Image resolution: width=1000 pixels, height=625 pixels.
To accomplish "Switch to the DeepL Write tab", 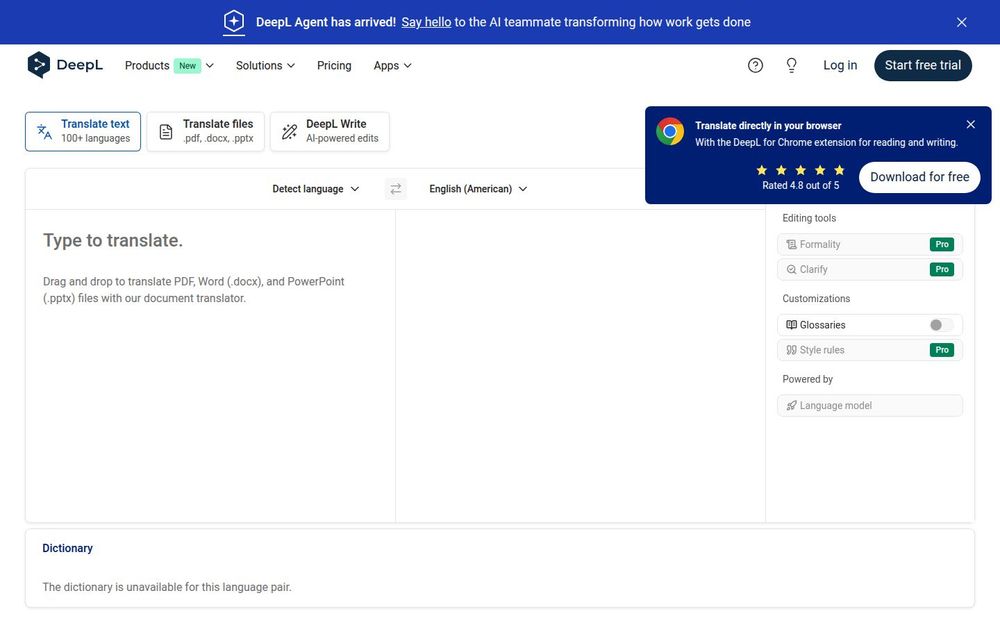I will pos(330,131).
